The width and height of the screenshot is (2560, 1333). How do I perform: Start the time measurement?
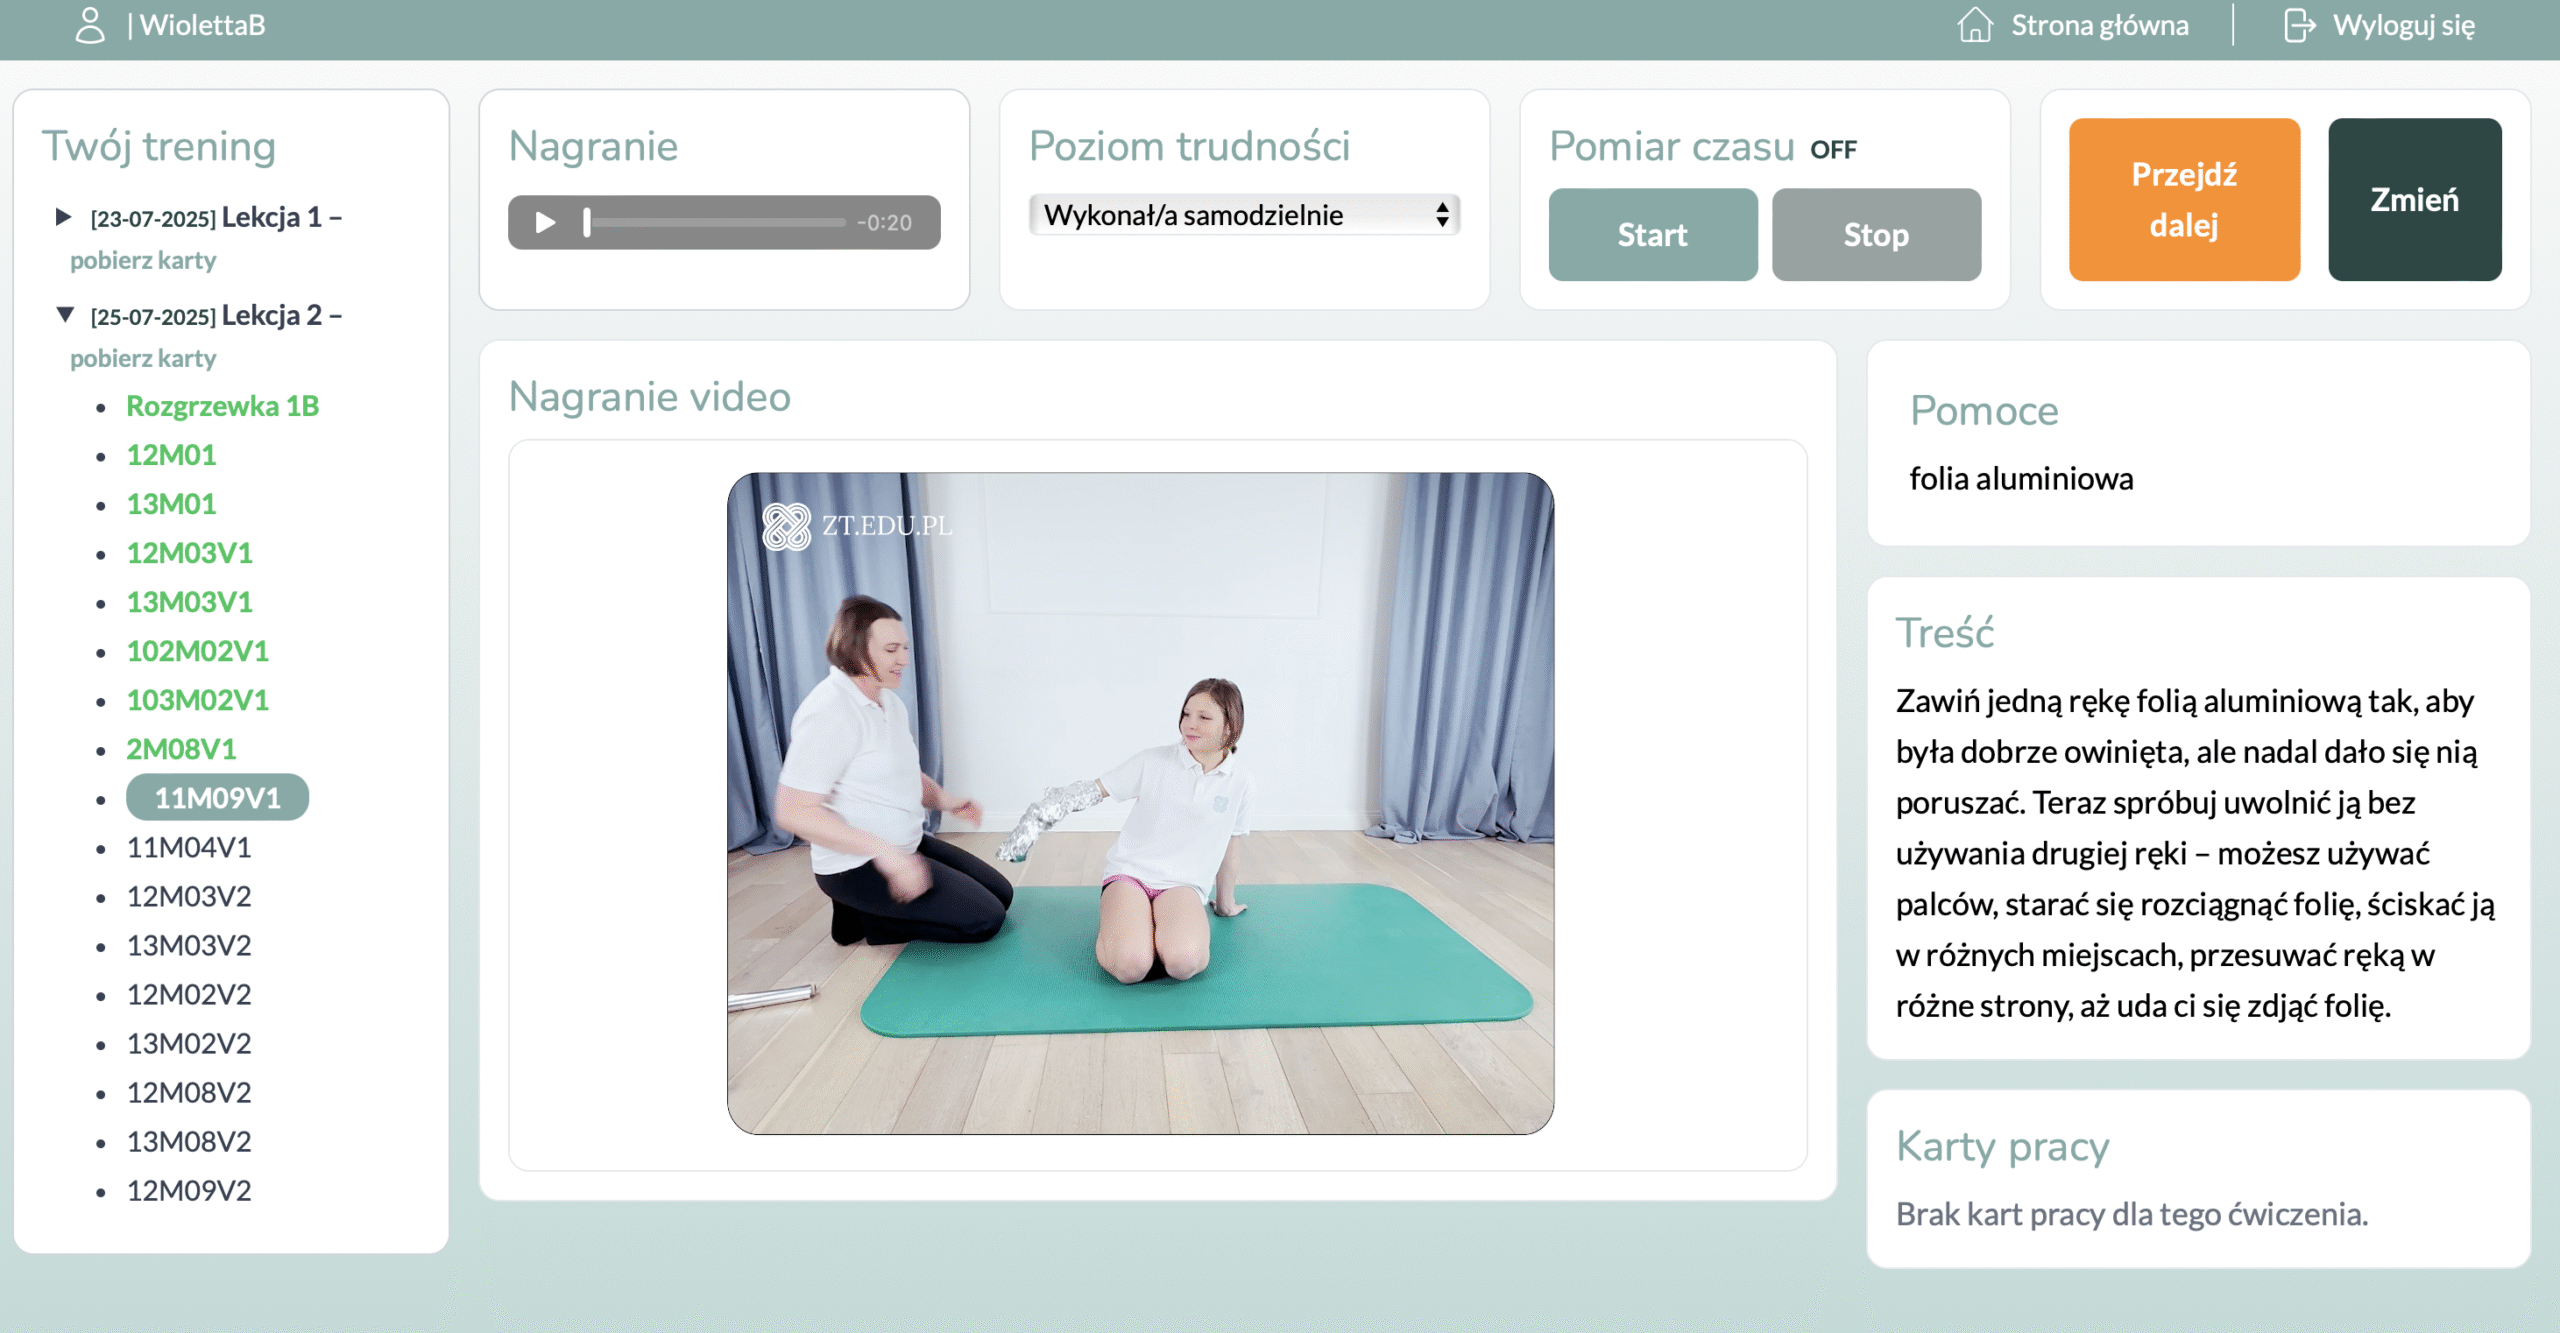point(1652,235)
